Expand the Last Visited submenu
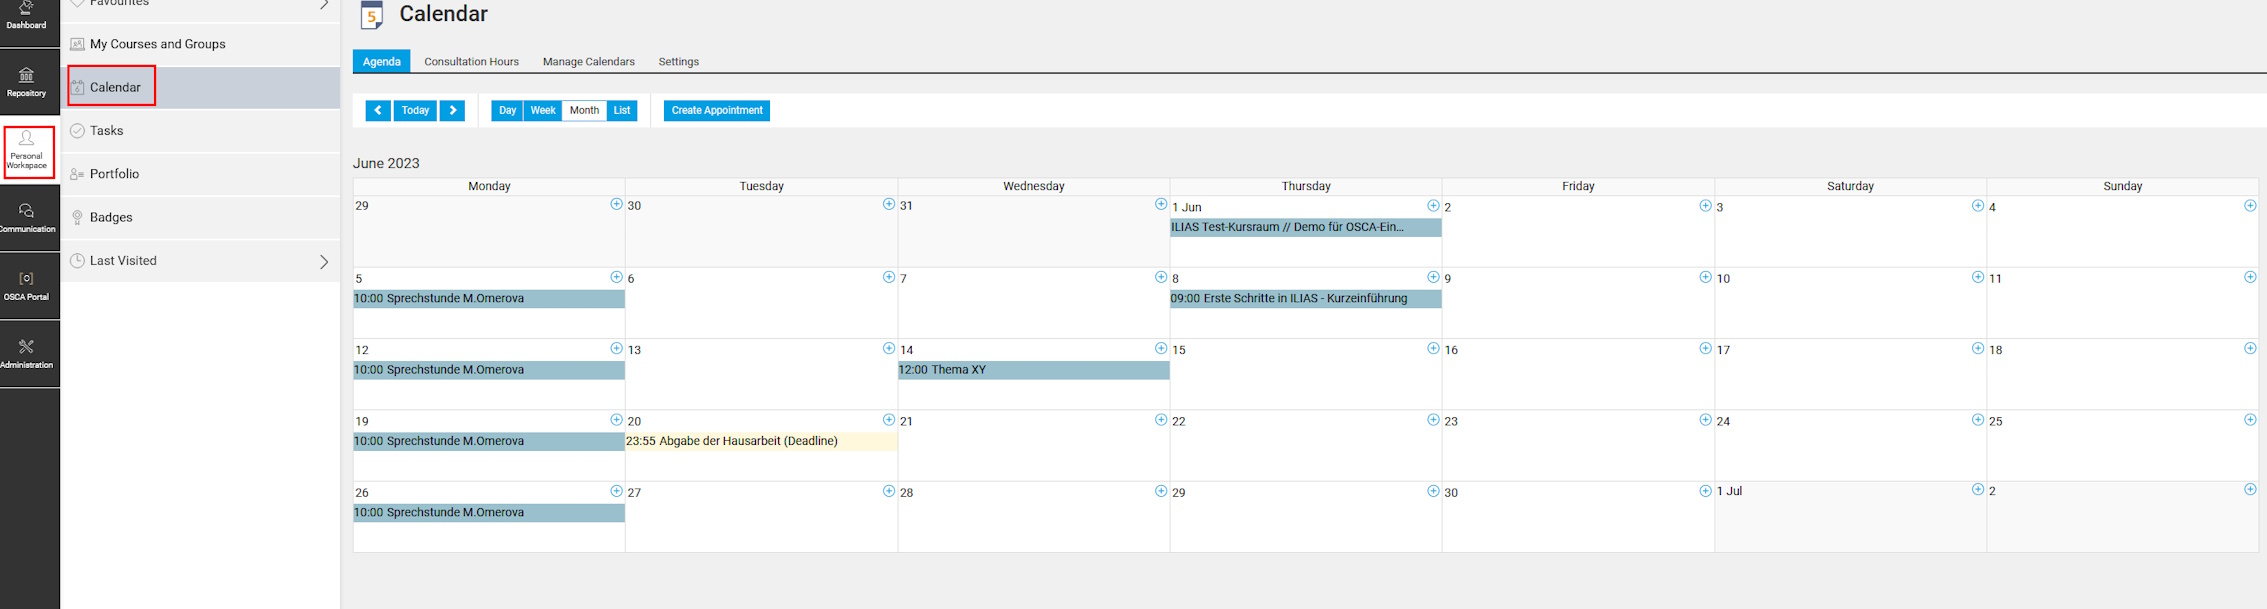Screen dimensions: 2267x609 (323, 261)
